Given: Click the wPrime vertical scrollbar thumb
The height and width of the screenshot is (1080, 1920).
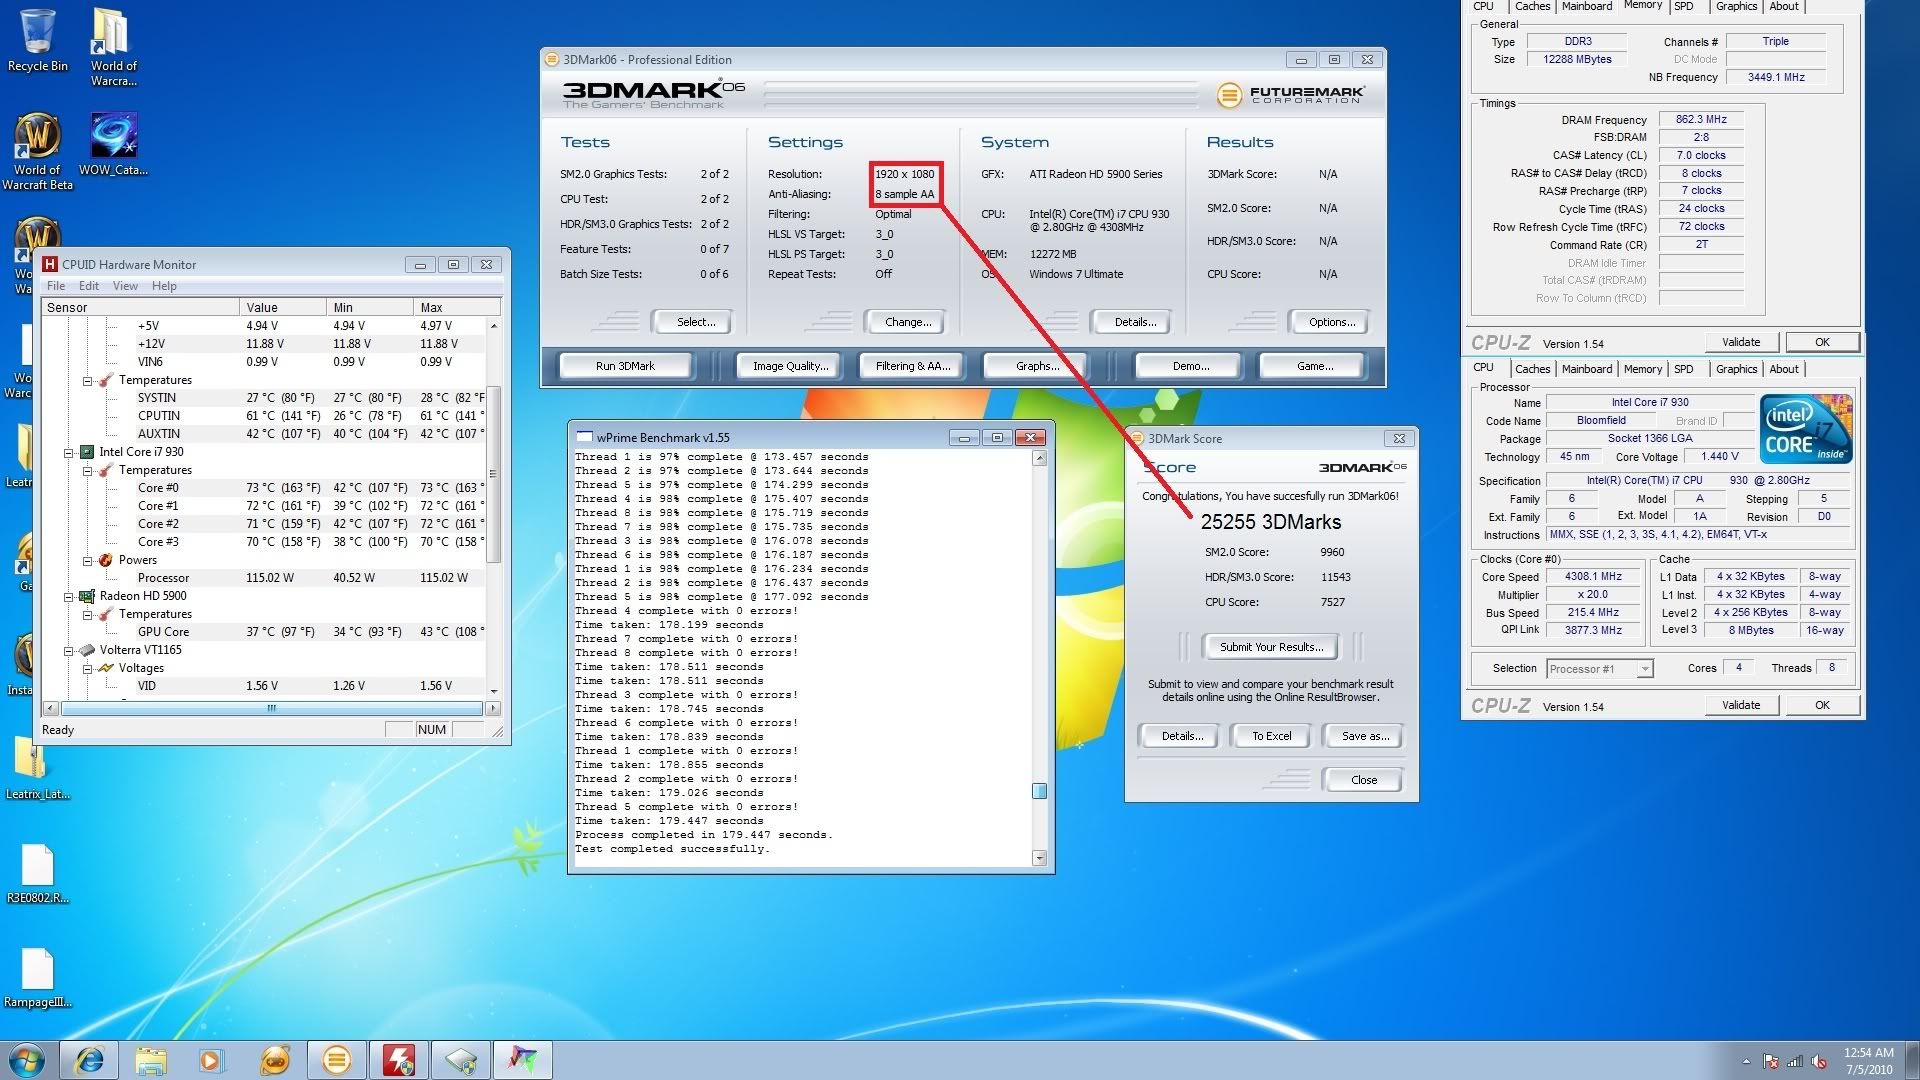Looking at the screenshot, I should tap(1039, 791).
